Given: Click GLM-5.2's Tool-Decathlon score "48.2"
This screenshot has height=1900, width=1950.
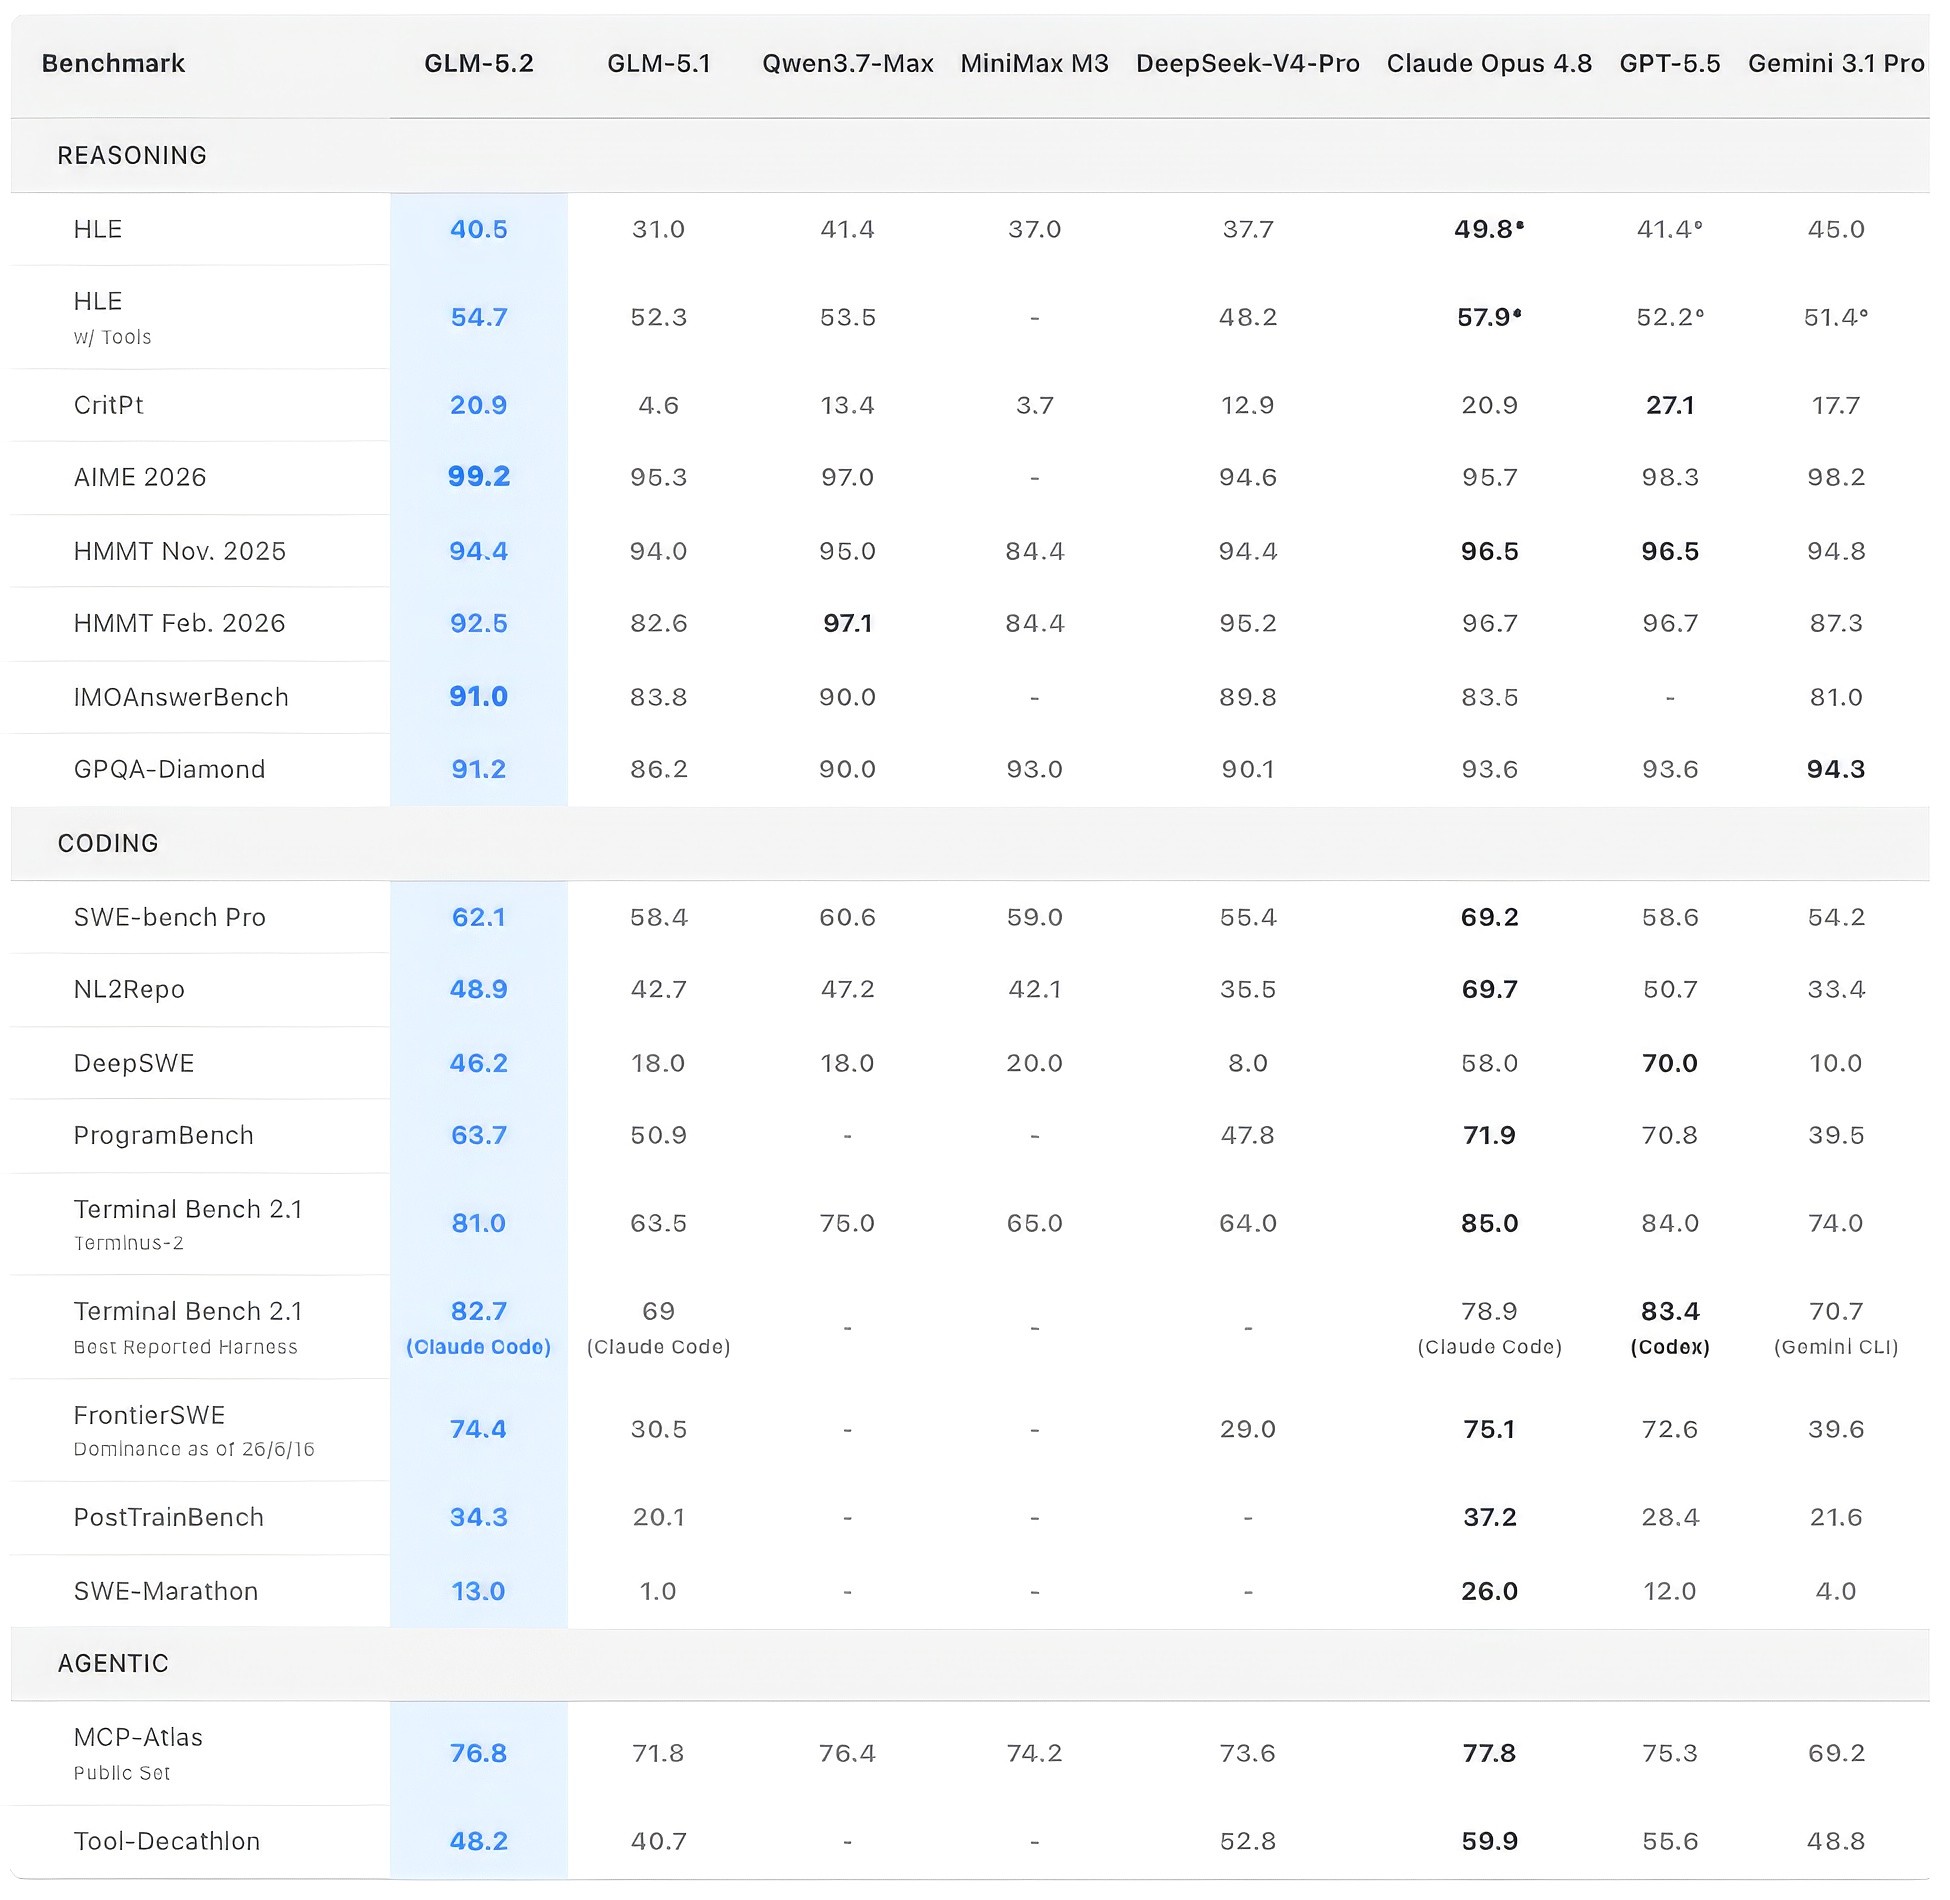Looking at the screenshot, I should pyautogui.click(x=479, y=1842).
